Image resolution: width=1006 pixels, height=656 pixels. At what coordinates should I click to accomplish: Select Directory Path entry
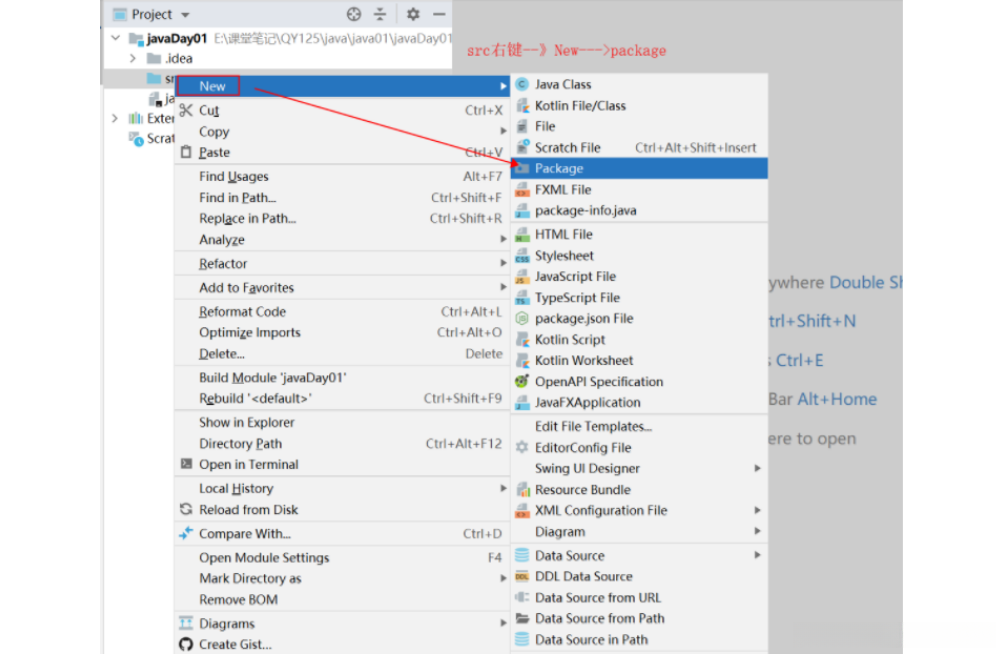tap(342, 444)
